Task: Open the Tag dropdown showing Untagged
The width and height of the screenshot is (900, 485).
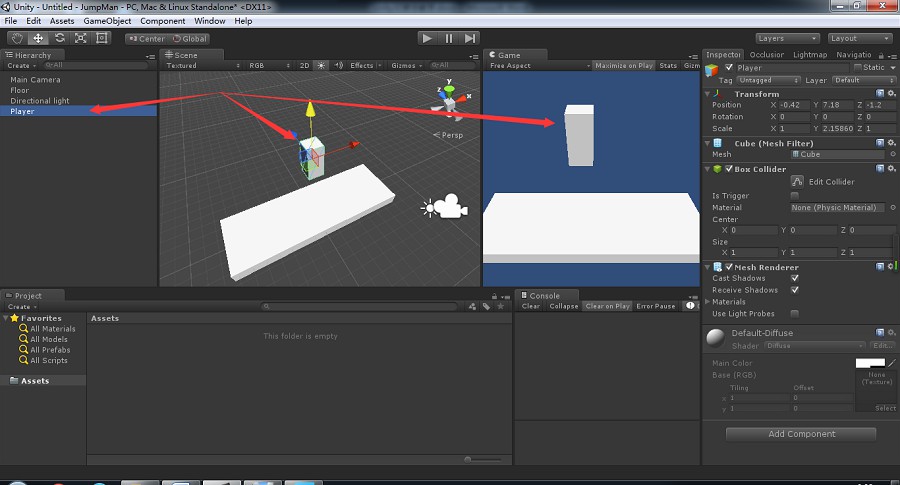Action: tap(769, 80)
